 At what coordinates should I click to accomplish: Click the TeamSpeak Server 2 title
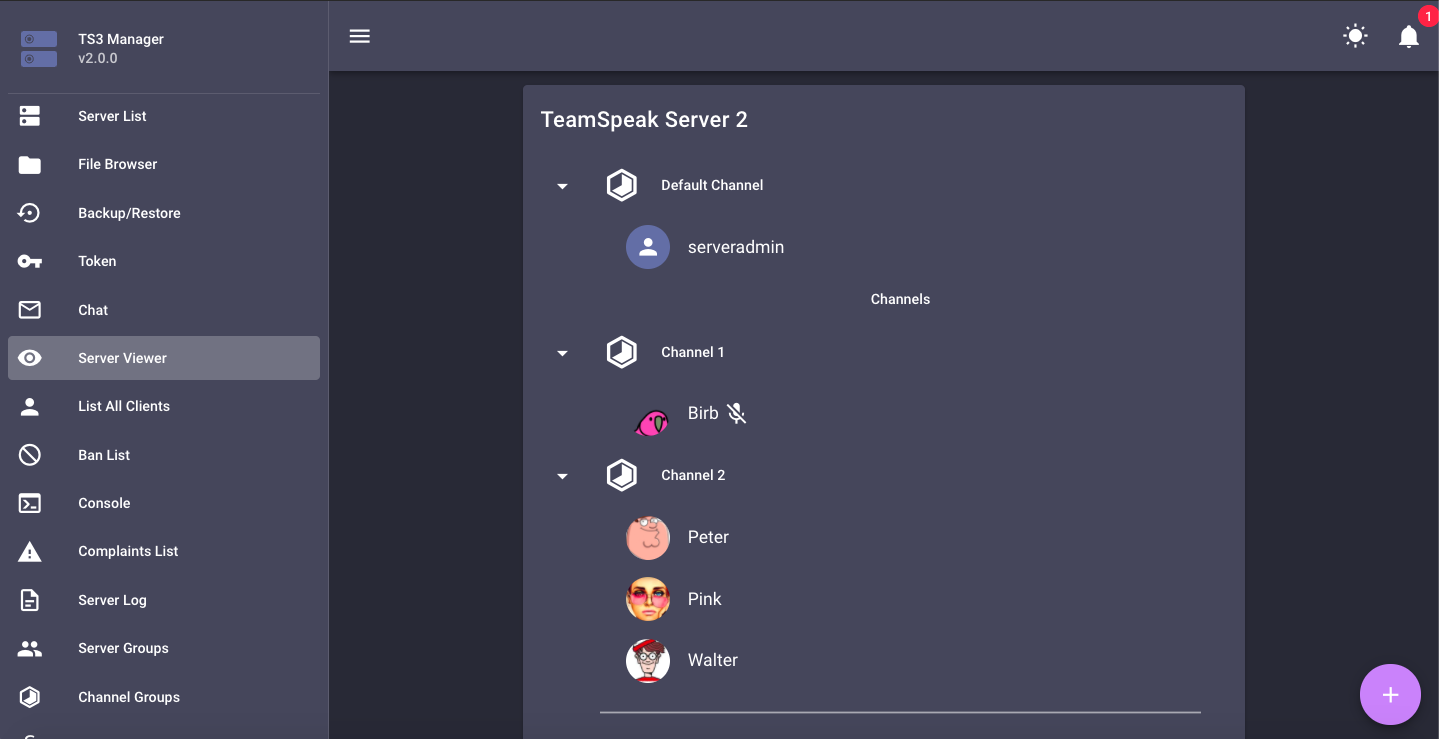[644, 120]
